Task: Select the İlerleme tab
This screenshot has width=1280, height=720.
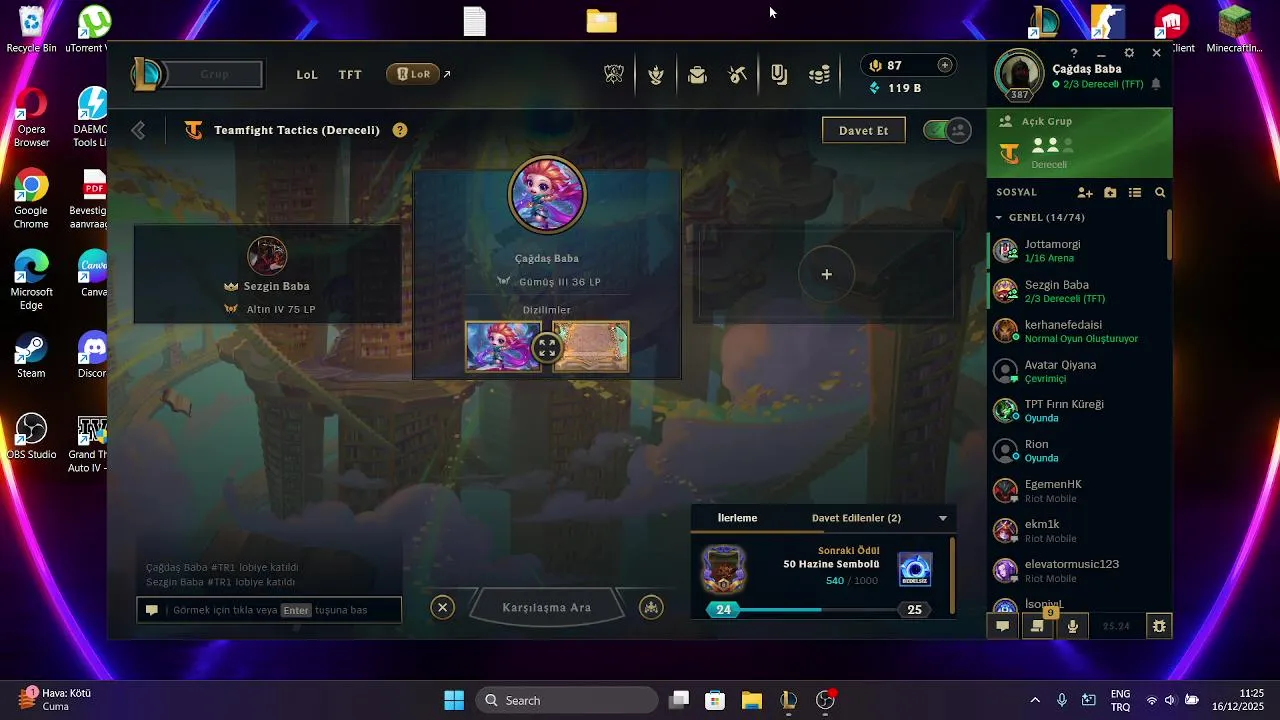Action: coord(737,518)
